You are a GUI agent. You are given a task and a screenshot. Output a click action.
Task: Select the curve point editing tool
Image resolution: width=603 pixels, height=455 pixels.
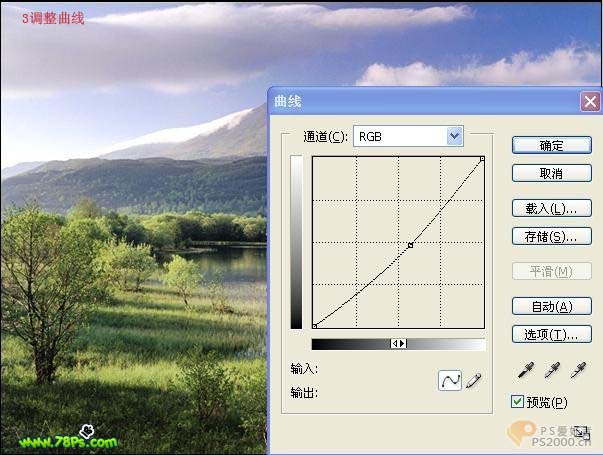point(450,380)
